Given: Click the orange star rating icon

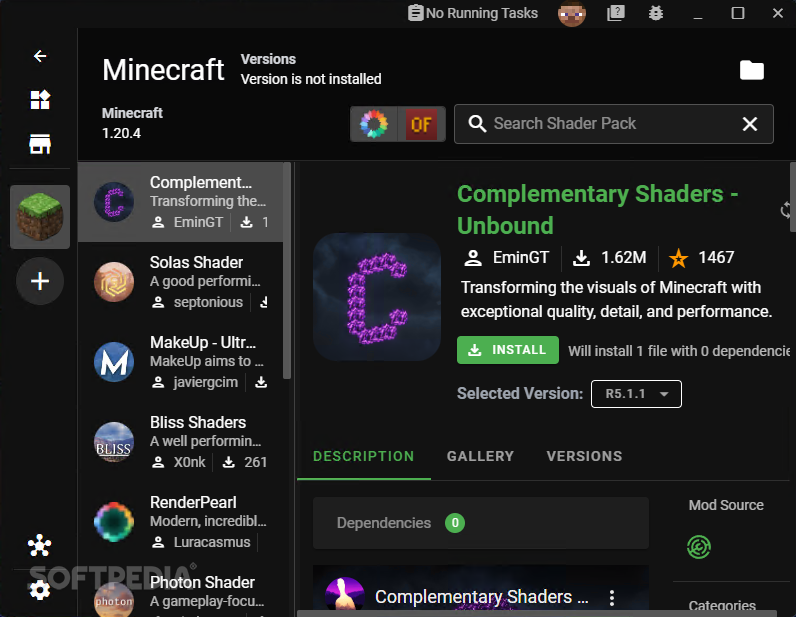Looking at the screenshot, I should [x=678, y=258].
